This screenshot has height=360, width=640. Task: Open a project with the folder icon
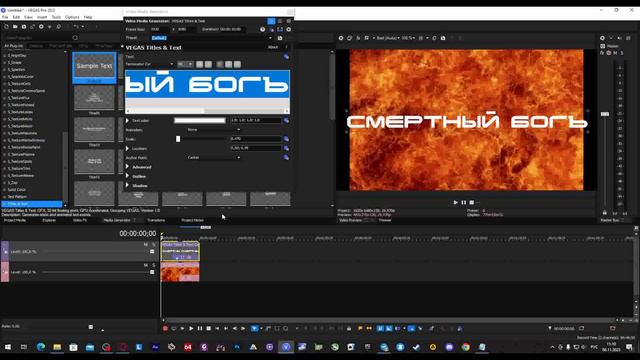tap(15, 27)
